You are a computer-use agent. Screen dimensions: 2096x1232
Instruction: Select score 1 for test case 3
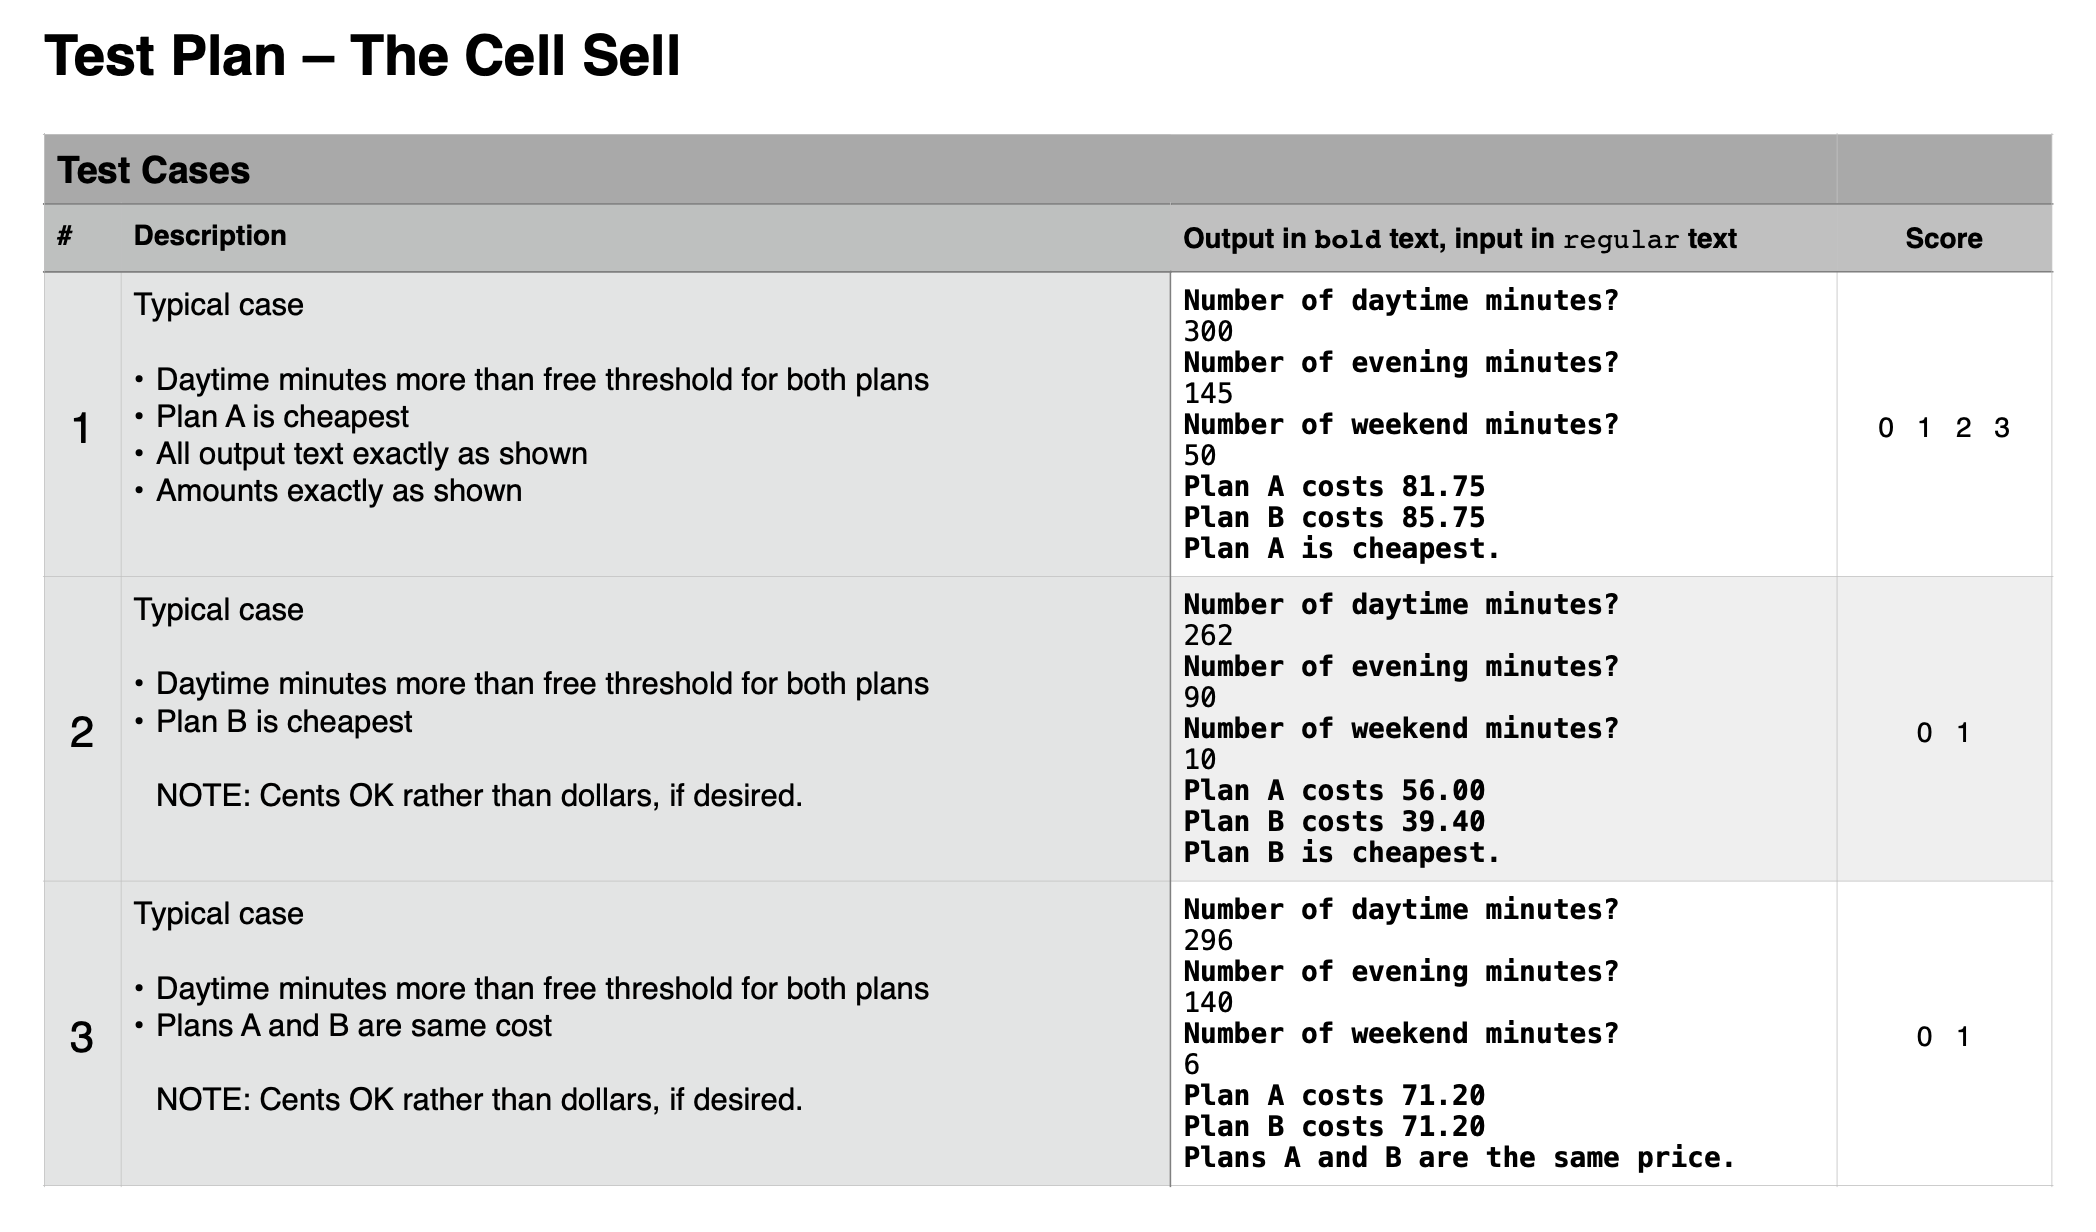tap(1963, 1037)
